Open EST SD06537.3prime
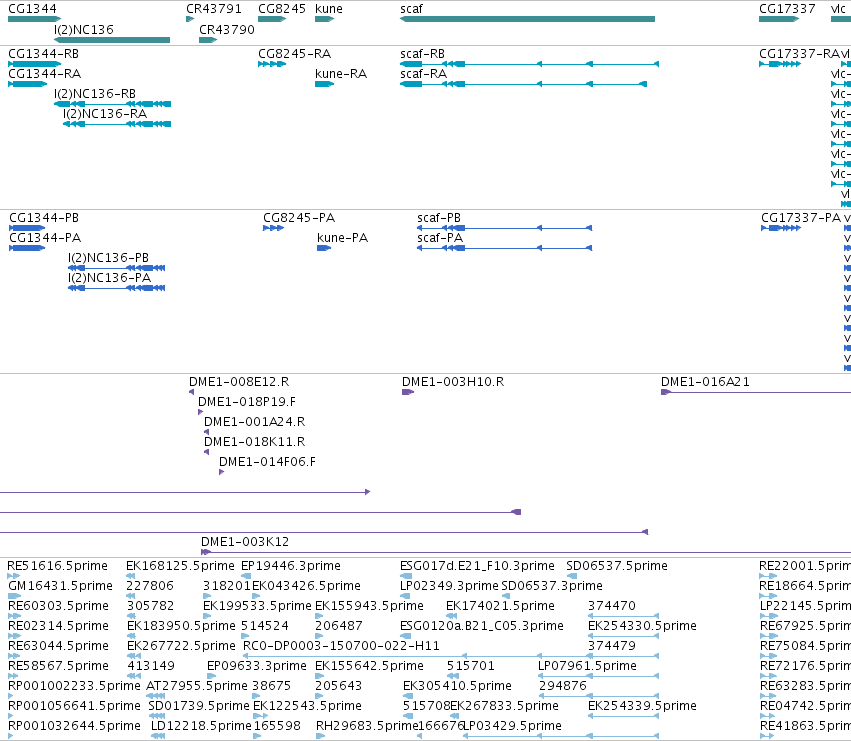This screenshot has width=851, height=741. (552, 586)
